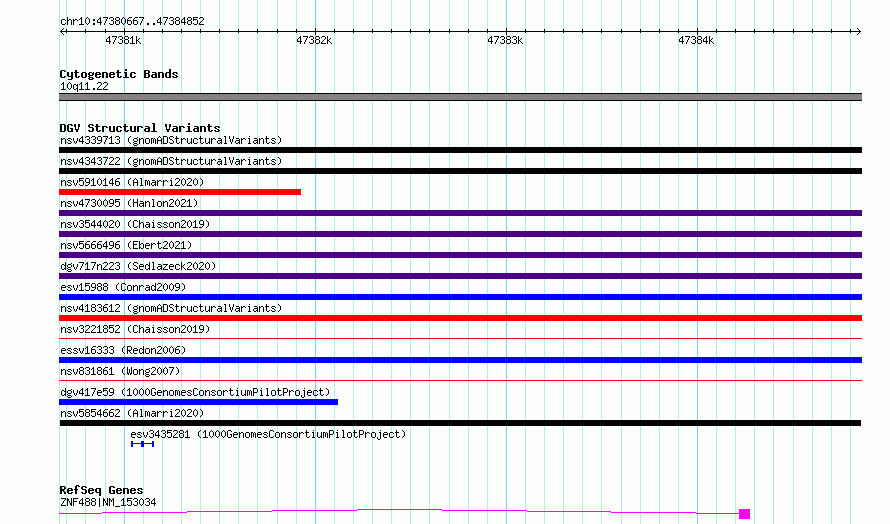The image size is (890, 524).
Task: Click the nsv3221852 (Chaisson2019) label
Action: [135, 329]
